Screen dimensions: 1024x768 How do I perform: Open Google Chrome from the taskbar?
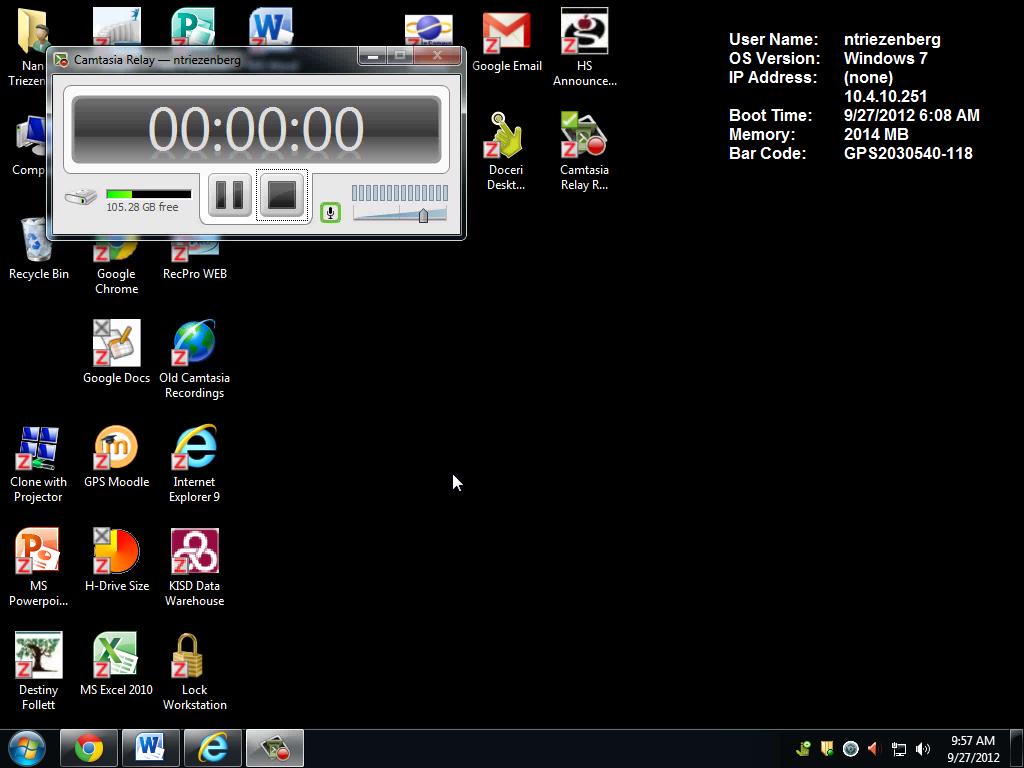coord(89,749)
